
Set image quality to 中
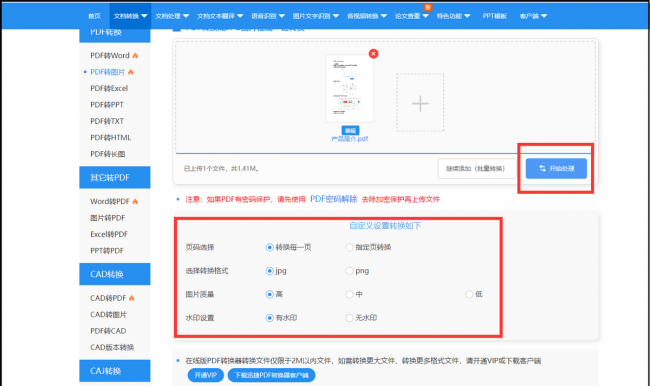(349, 294)
